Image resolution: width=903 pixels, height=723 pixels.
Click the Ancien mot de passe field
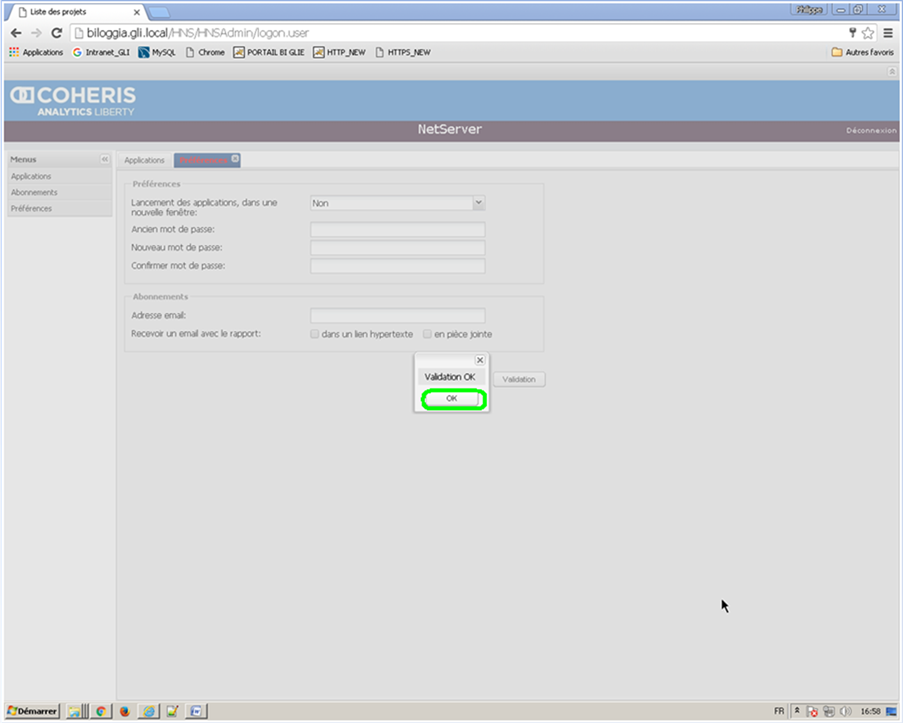(x=397, y=230)
